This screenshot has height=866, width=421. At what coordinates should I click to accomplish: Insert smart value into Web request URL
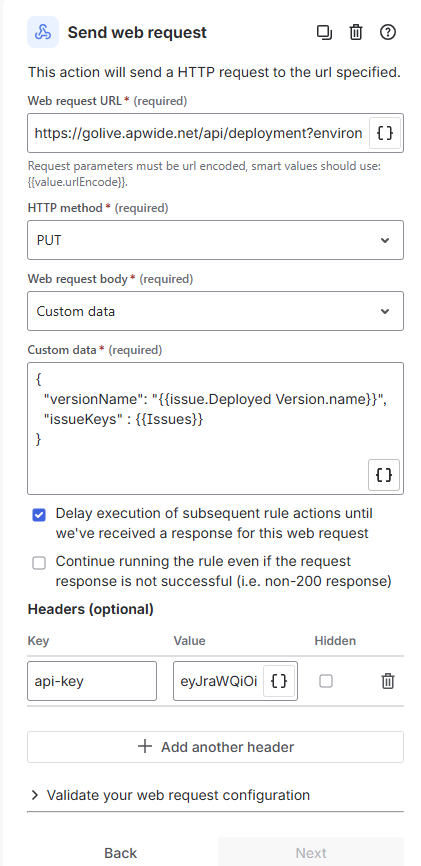coord(385,133)
